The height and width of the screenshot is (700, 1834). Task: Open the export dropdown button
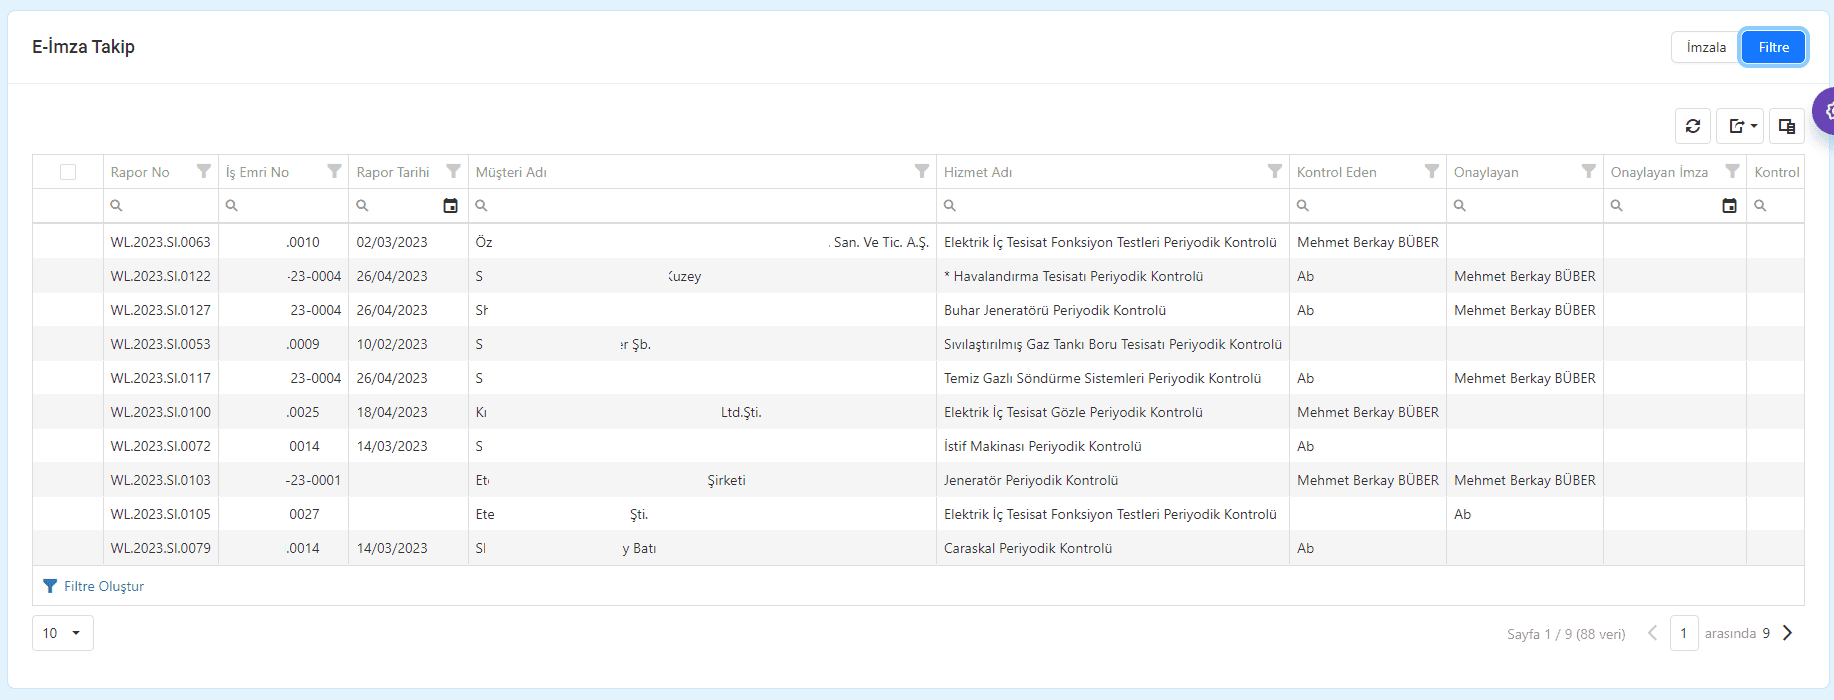point(1740,126)
